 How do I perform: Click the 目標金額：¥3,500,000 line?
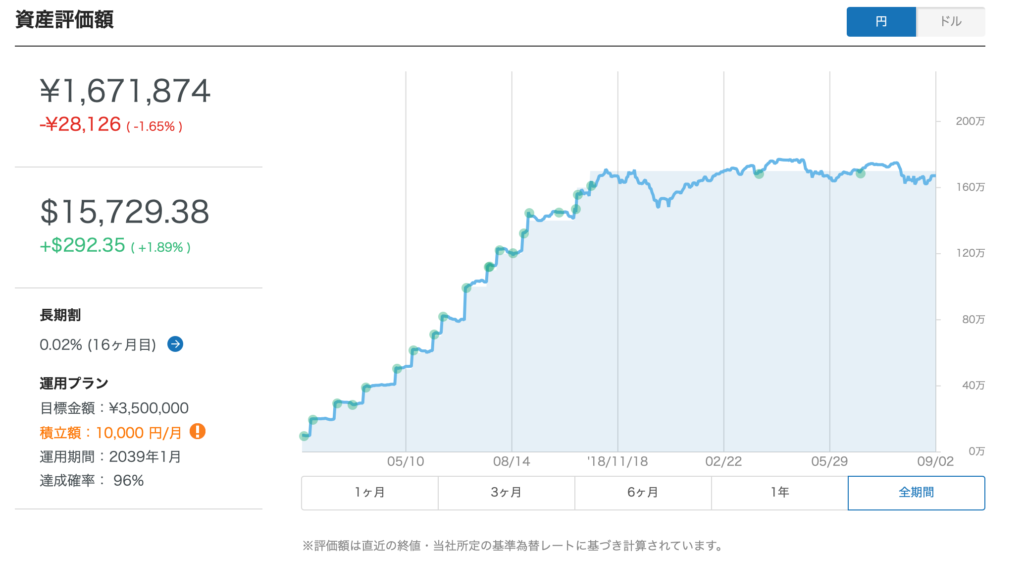[114, 409]
